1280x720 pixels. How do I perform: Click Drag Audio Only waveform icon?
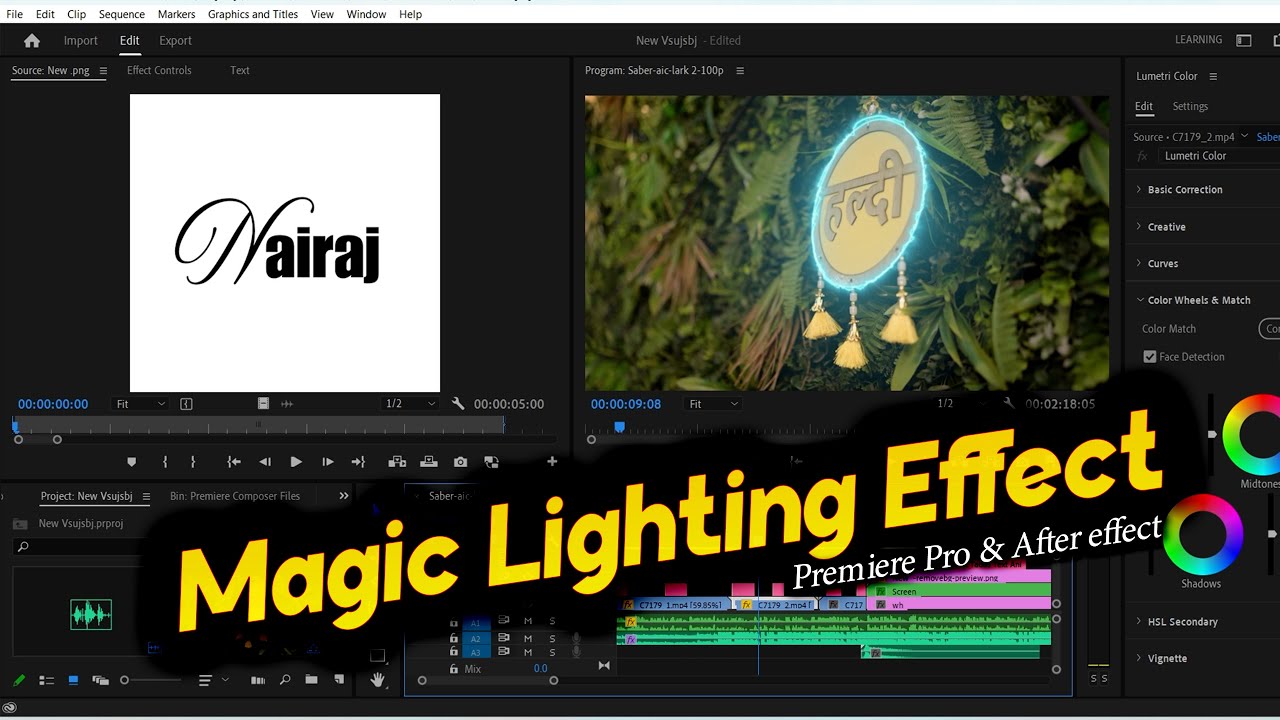287,404
